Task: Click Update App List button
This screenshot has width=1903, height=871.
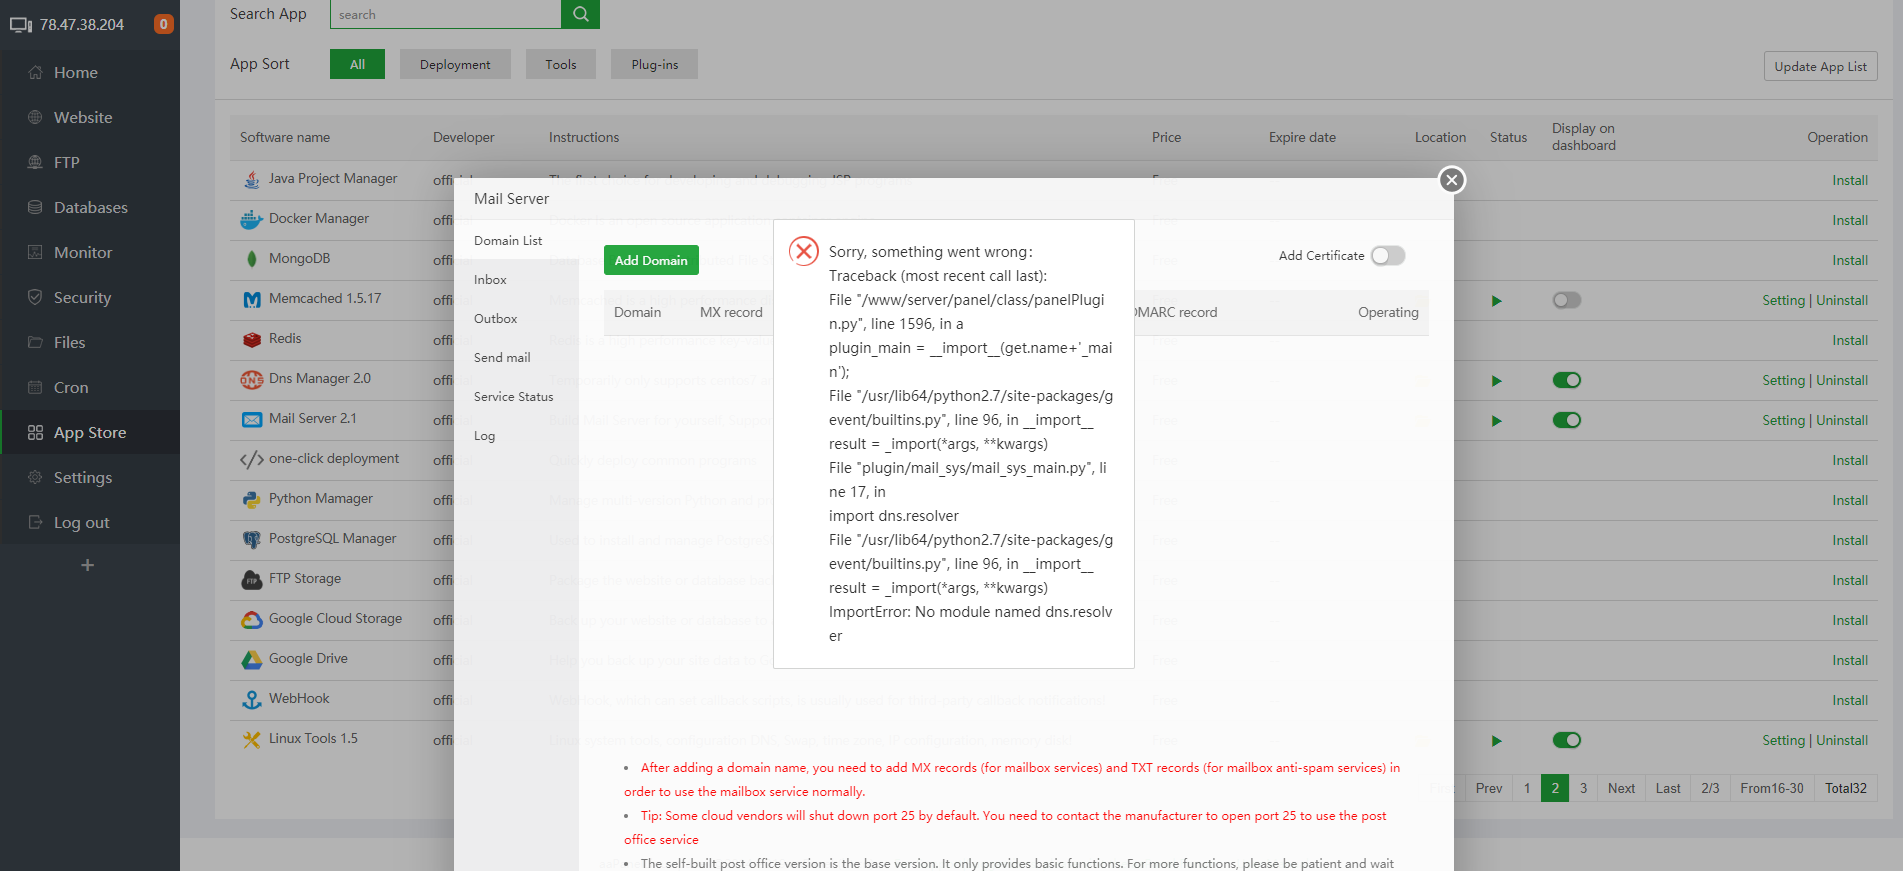Action: coord(1820,67)
